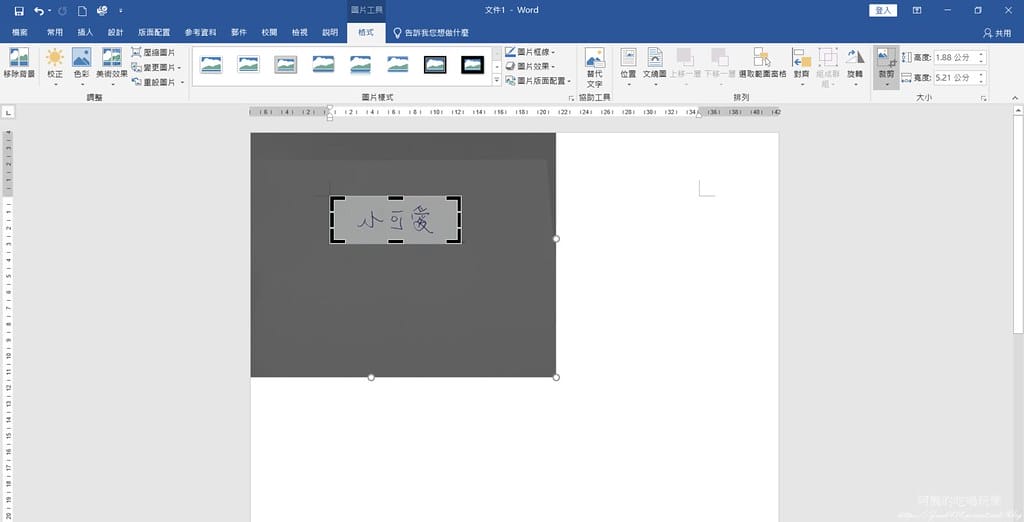Open the undo history dropdown arrow

point(50,10)
